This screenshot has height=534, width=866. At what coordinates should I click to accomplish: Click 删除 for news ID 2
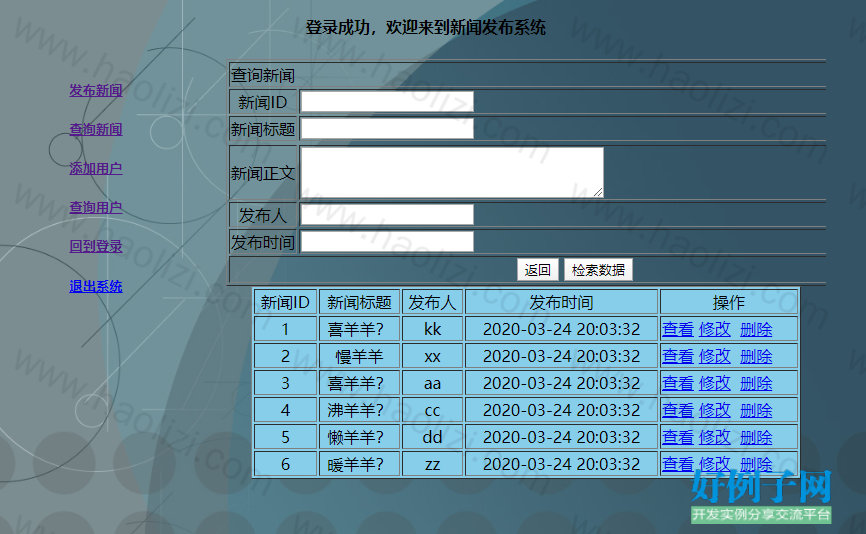(756, 356)
